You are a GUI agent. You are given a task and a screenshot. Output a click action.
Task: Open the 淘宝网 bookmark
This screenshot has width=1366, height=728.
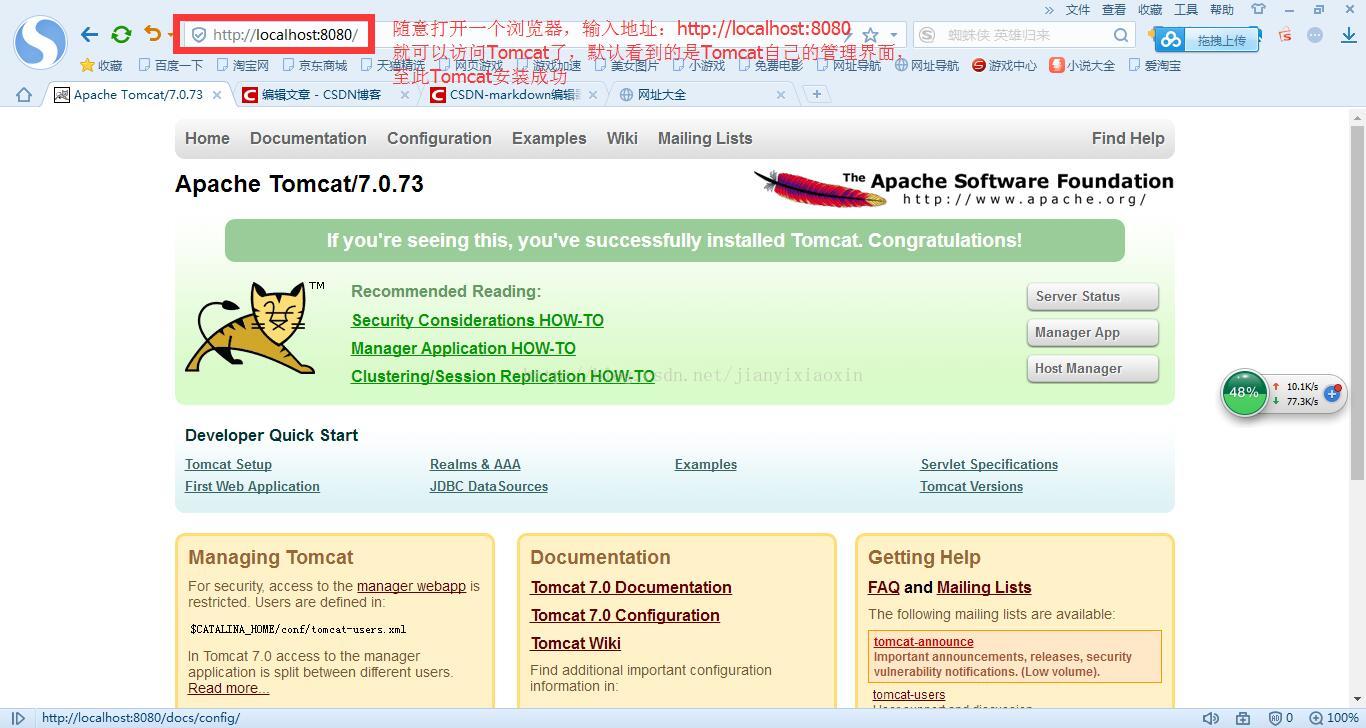[243, 65]
